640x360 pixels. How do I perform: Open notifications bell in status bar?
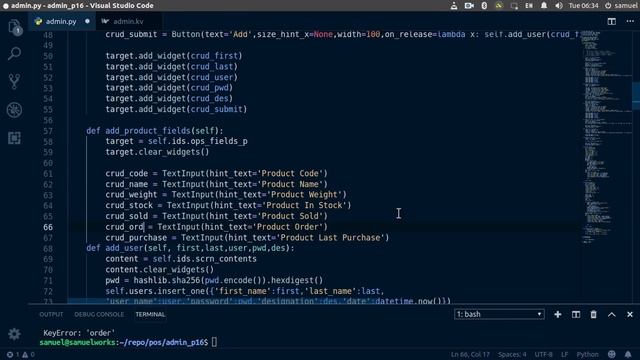tap(628, 354)
